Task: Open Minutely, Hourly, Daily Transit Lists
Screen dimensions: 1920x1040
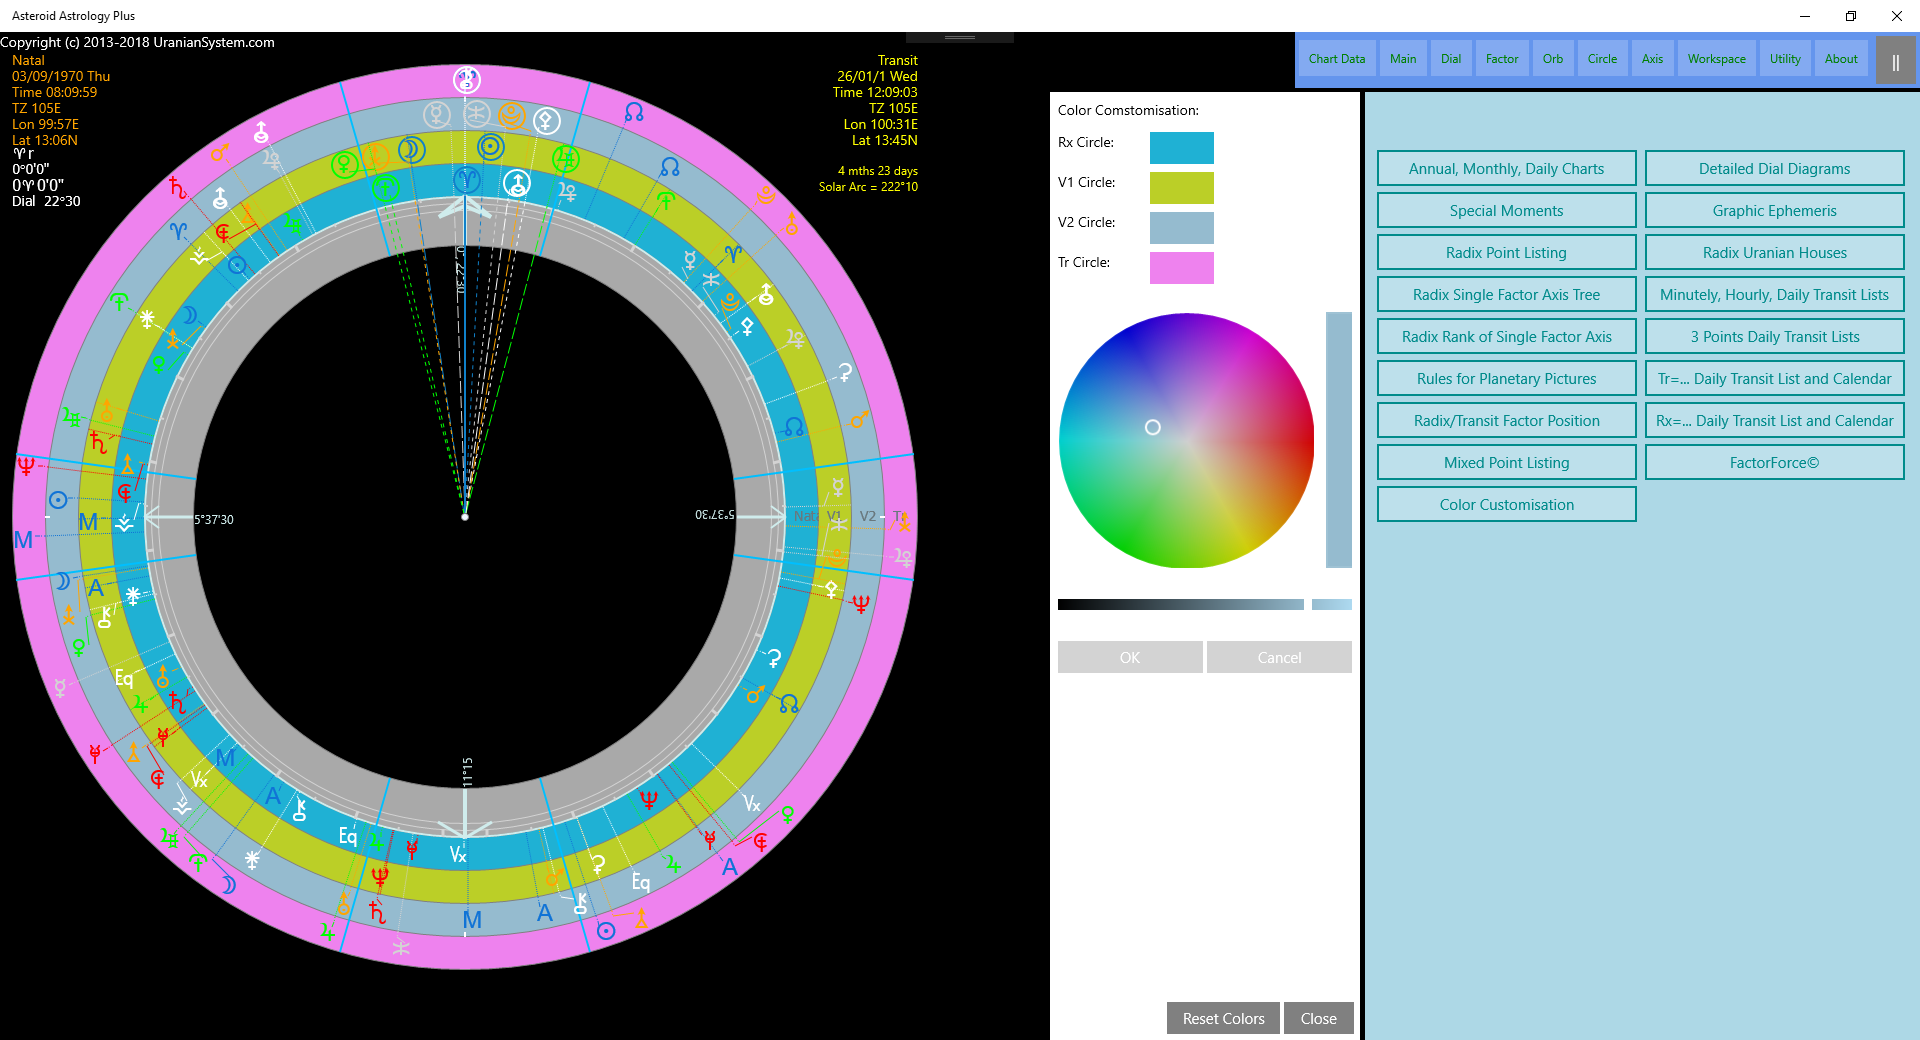Action: (x=1774, y=294)
